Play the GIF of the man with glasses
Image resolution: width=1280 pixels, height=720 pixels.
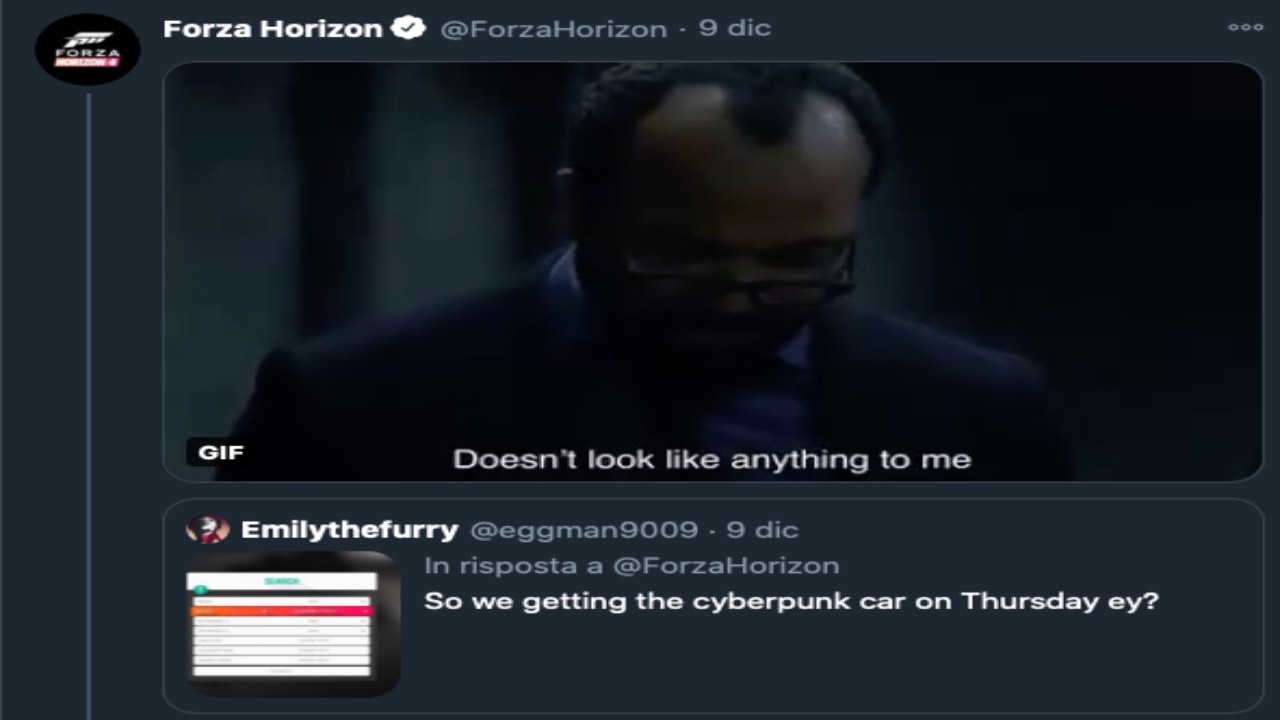tap(713, 272)
